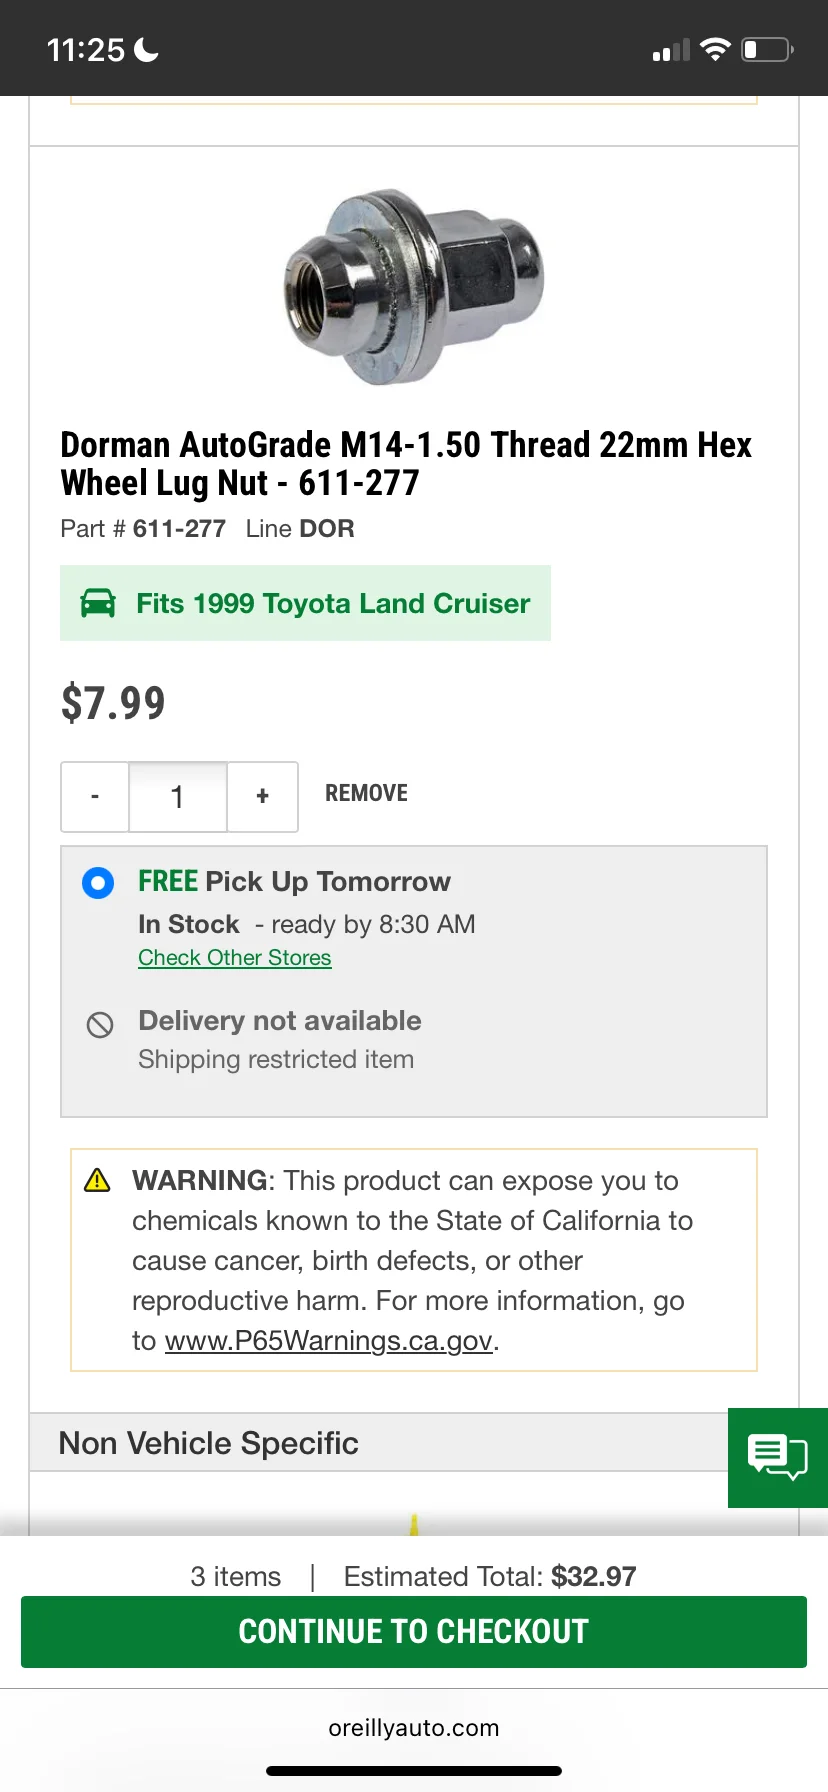Select the FREE Pick Up Tomorrow radio button
Screen dimensions: 828x1792
pos(98,883)
